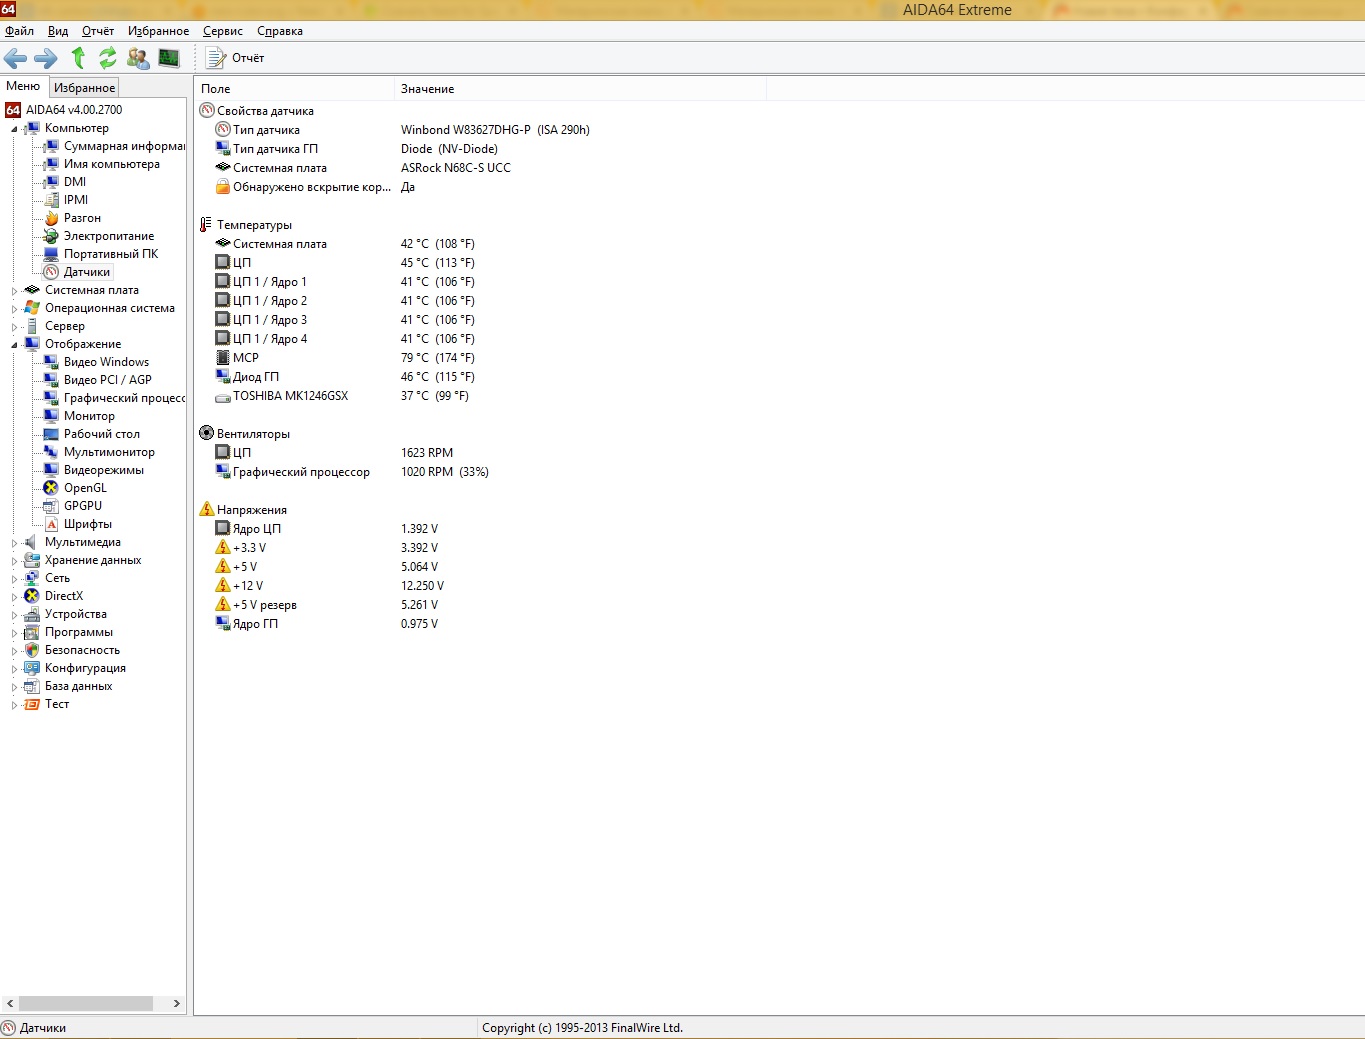
Task: Click the Портативный ПК laptop icon
Action: (x=51, y=254)
